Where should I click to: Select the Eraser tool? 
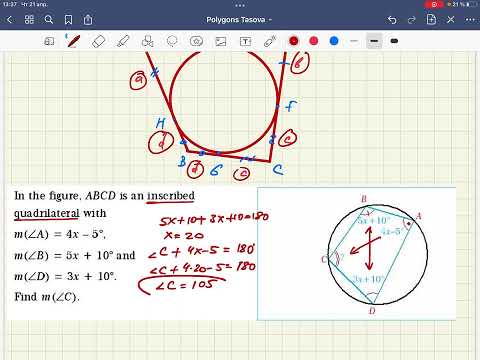(98, 41)
